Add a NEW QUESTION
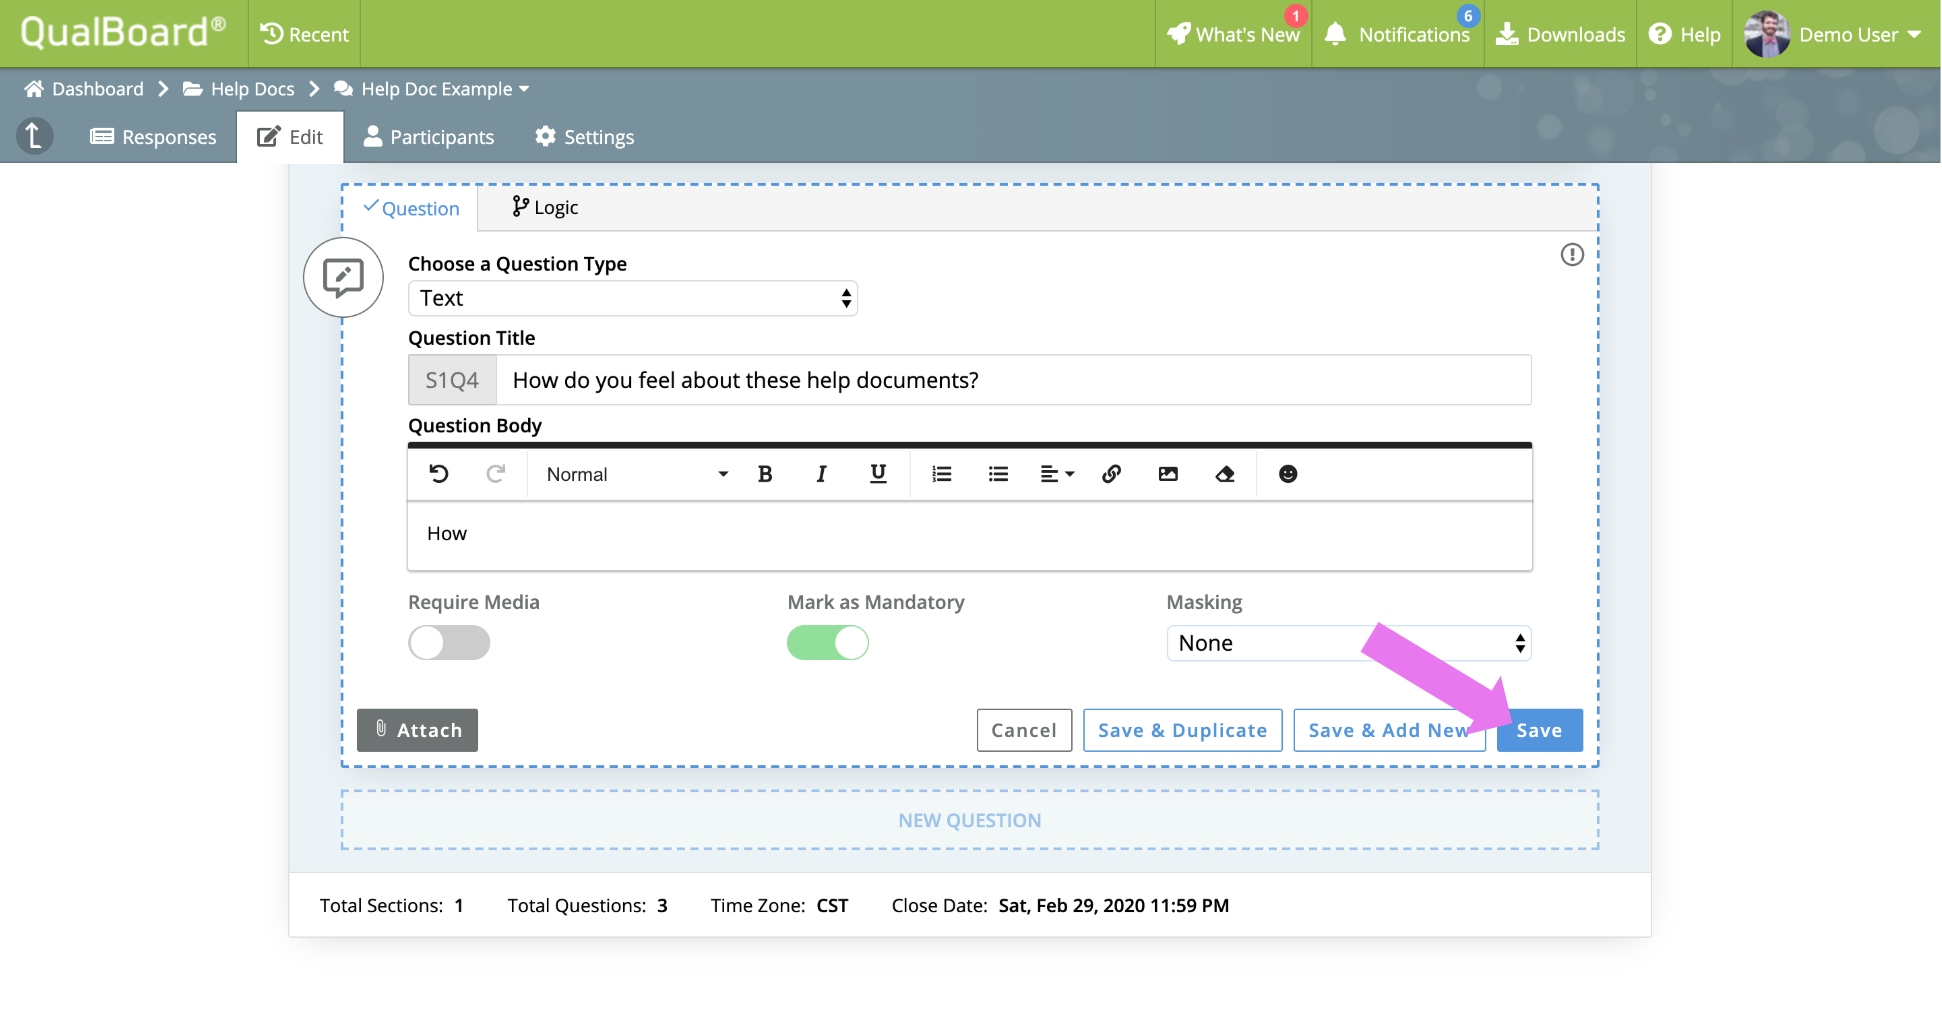Image resolution: width=1942 pixels, height=1032 pixels. [970, 820]
